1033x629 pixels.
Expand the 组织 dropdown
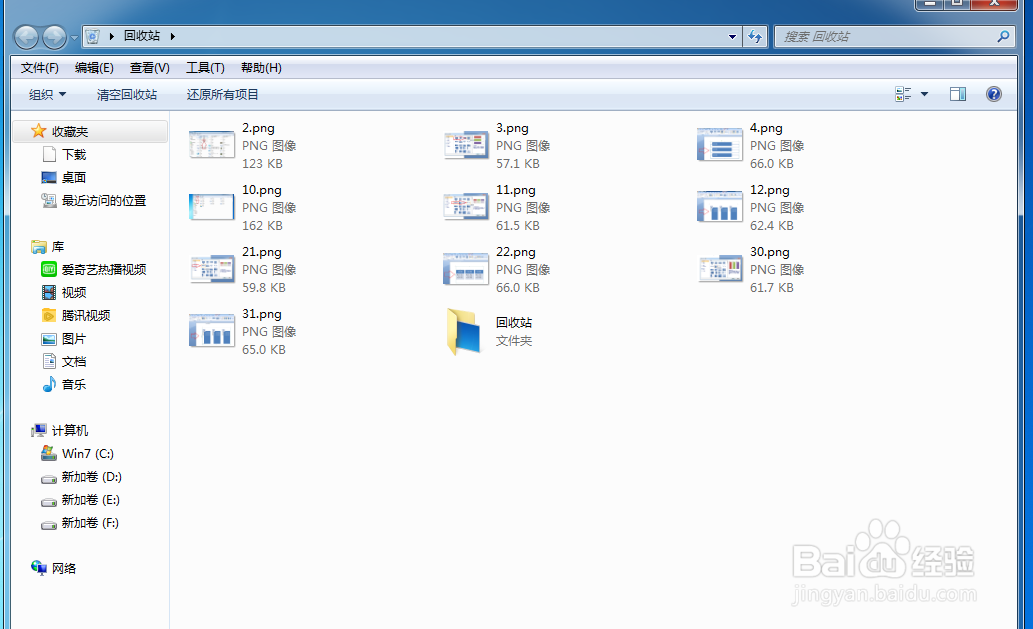click(x=47, y=95)
